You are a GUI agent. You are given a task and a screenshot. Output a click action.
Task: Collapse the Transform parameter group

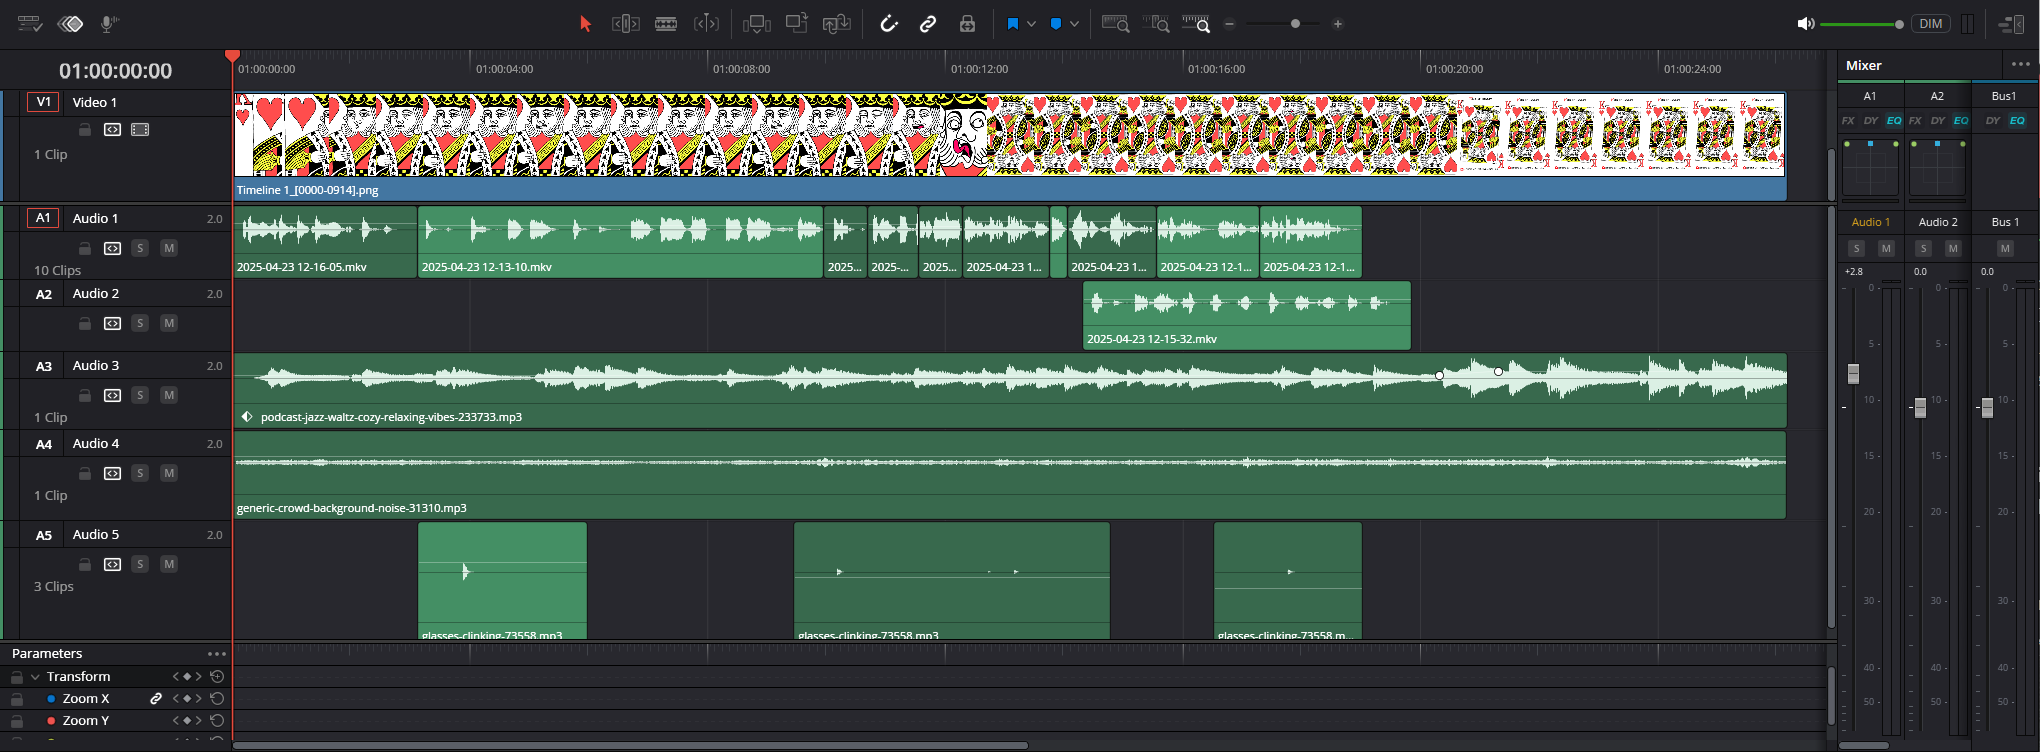(35, 677)
